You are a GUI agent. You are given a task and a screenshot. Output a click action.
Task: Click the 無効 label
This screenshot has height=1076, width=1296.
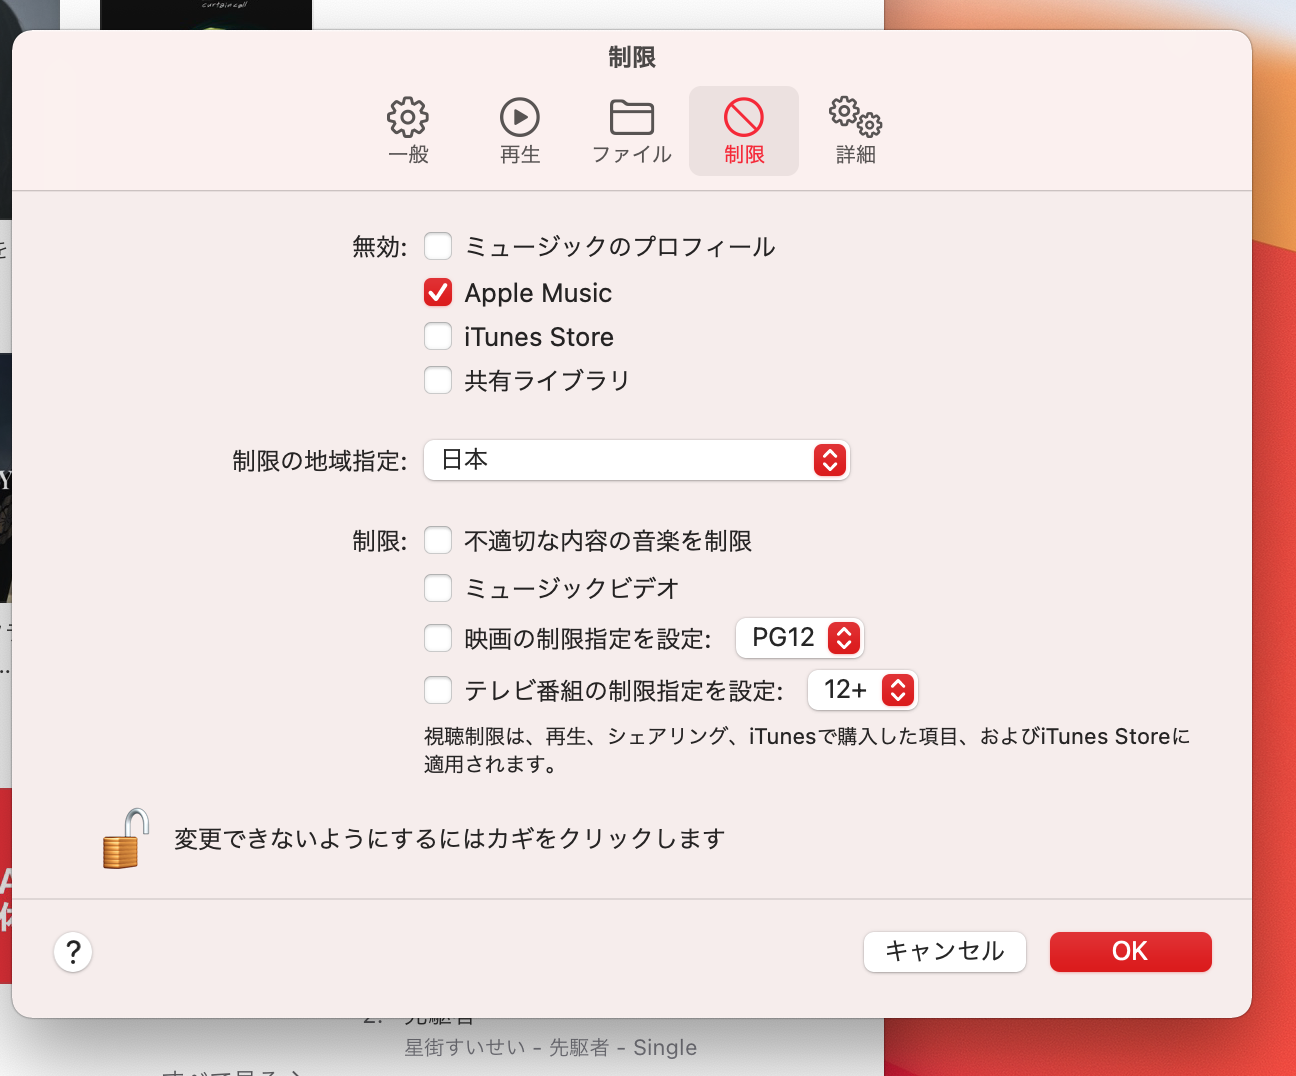coord(380,247)
